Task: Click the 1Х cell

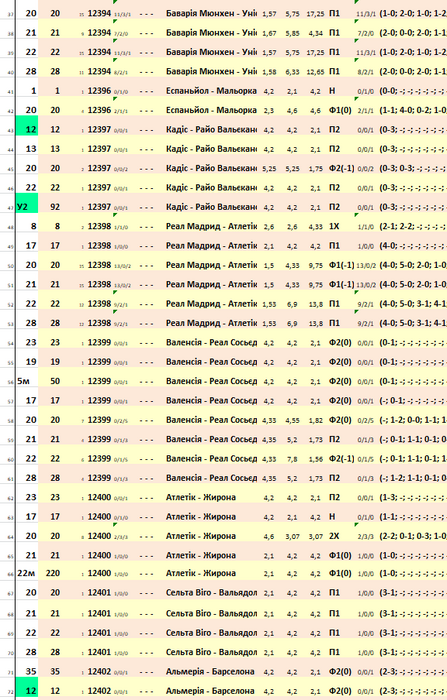Action: coord(334,226)
